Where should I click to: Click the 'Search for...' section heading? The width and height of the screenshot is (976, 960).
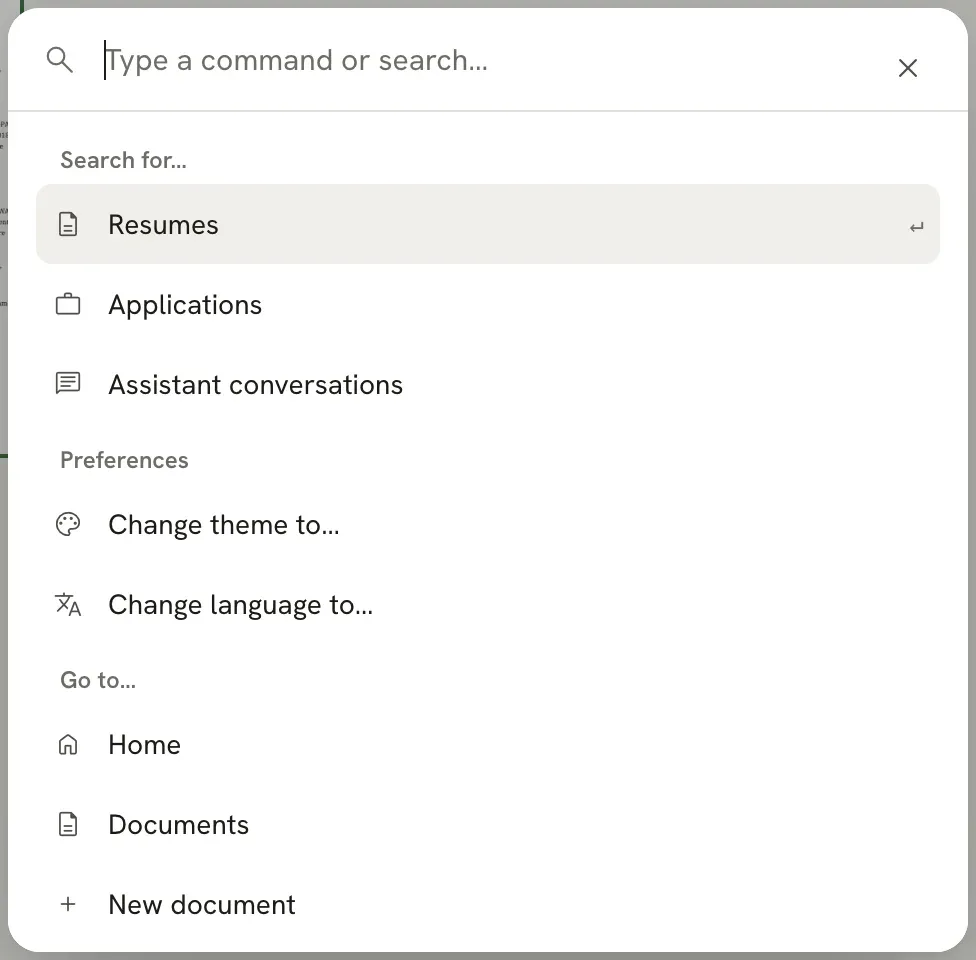tap(123, 160)
